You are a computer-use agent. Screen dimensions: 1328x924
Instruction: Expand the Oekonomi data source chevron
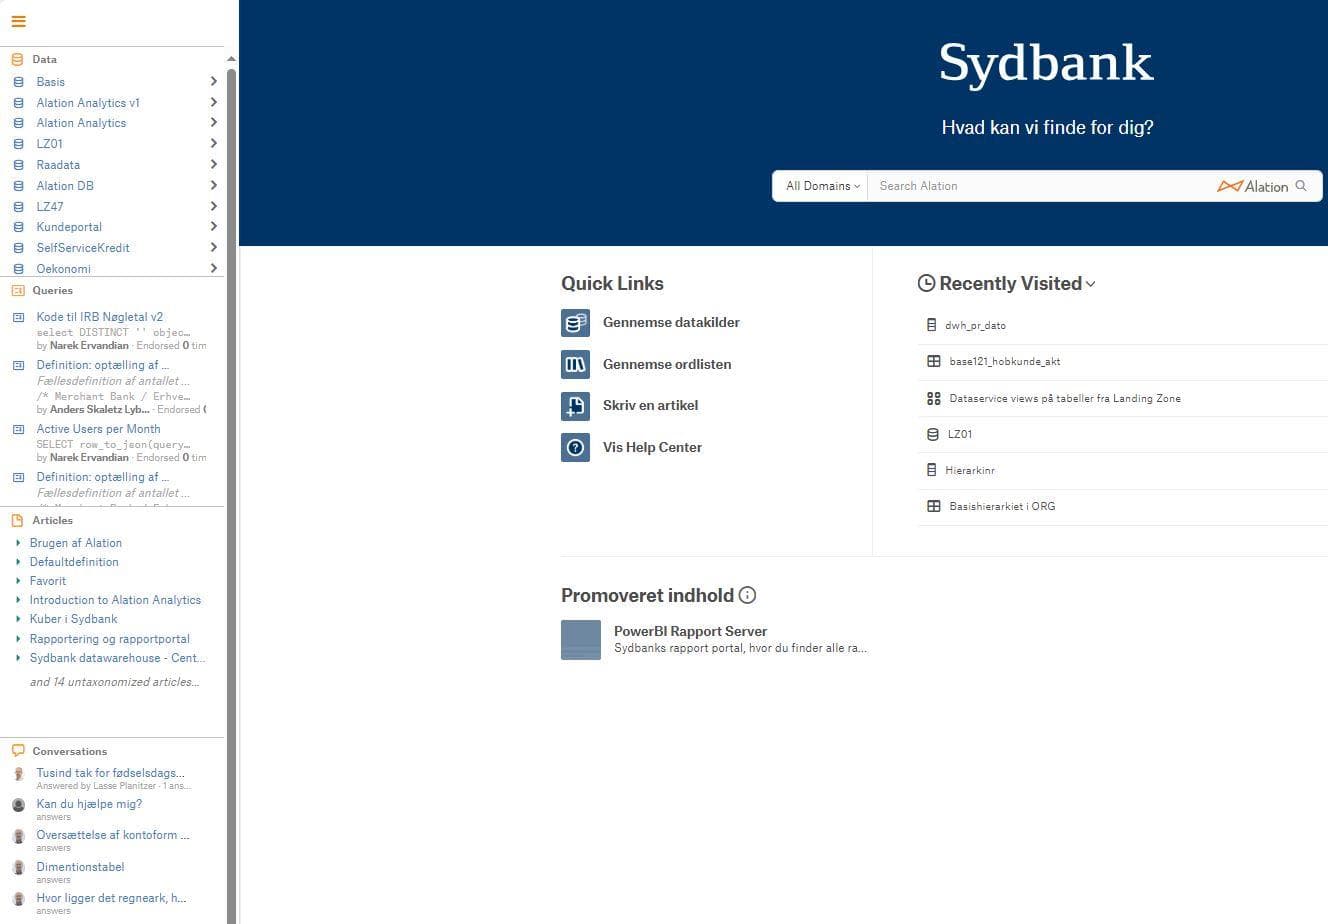click(214, 268)
